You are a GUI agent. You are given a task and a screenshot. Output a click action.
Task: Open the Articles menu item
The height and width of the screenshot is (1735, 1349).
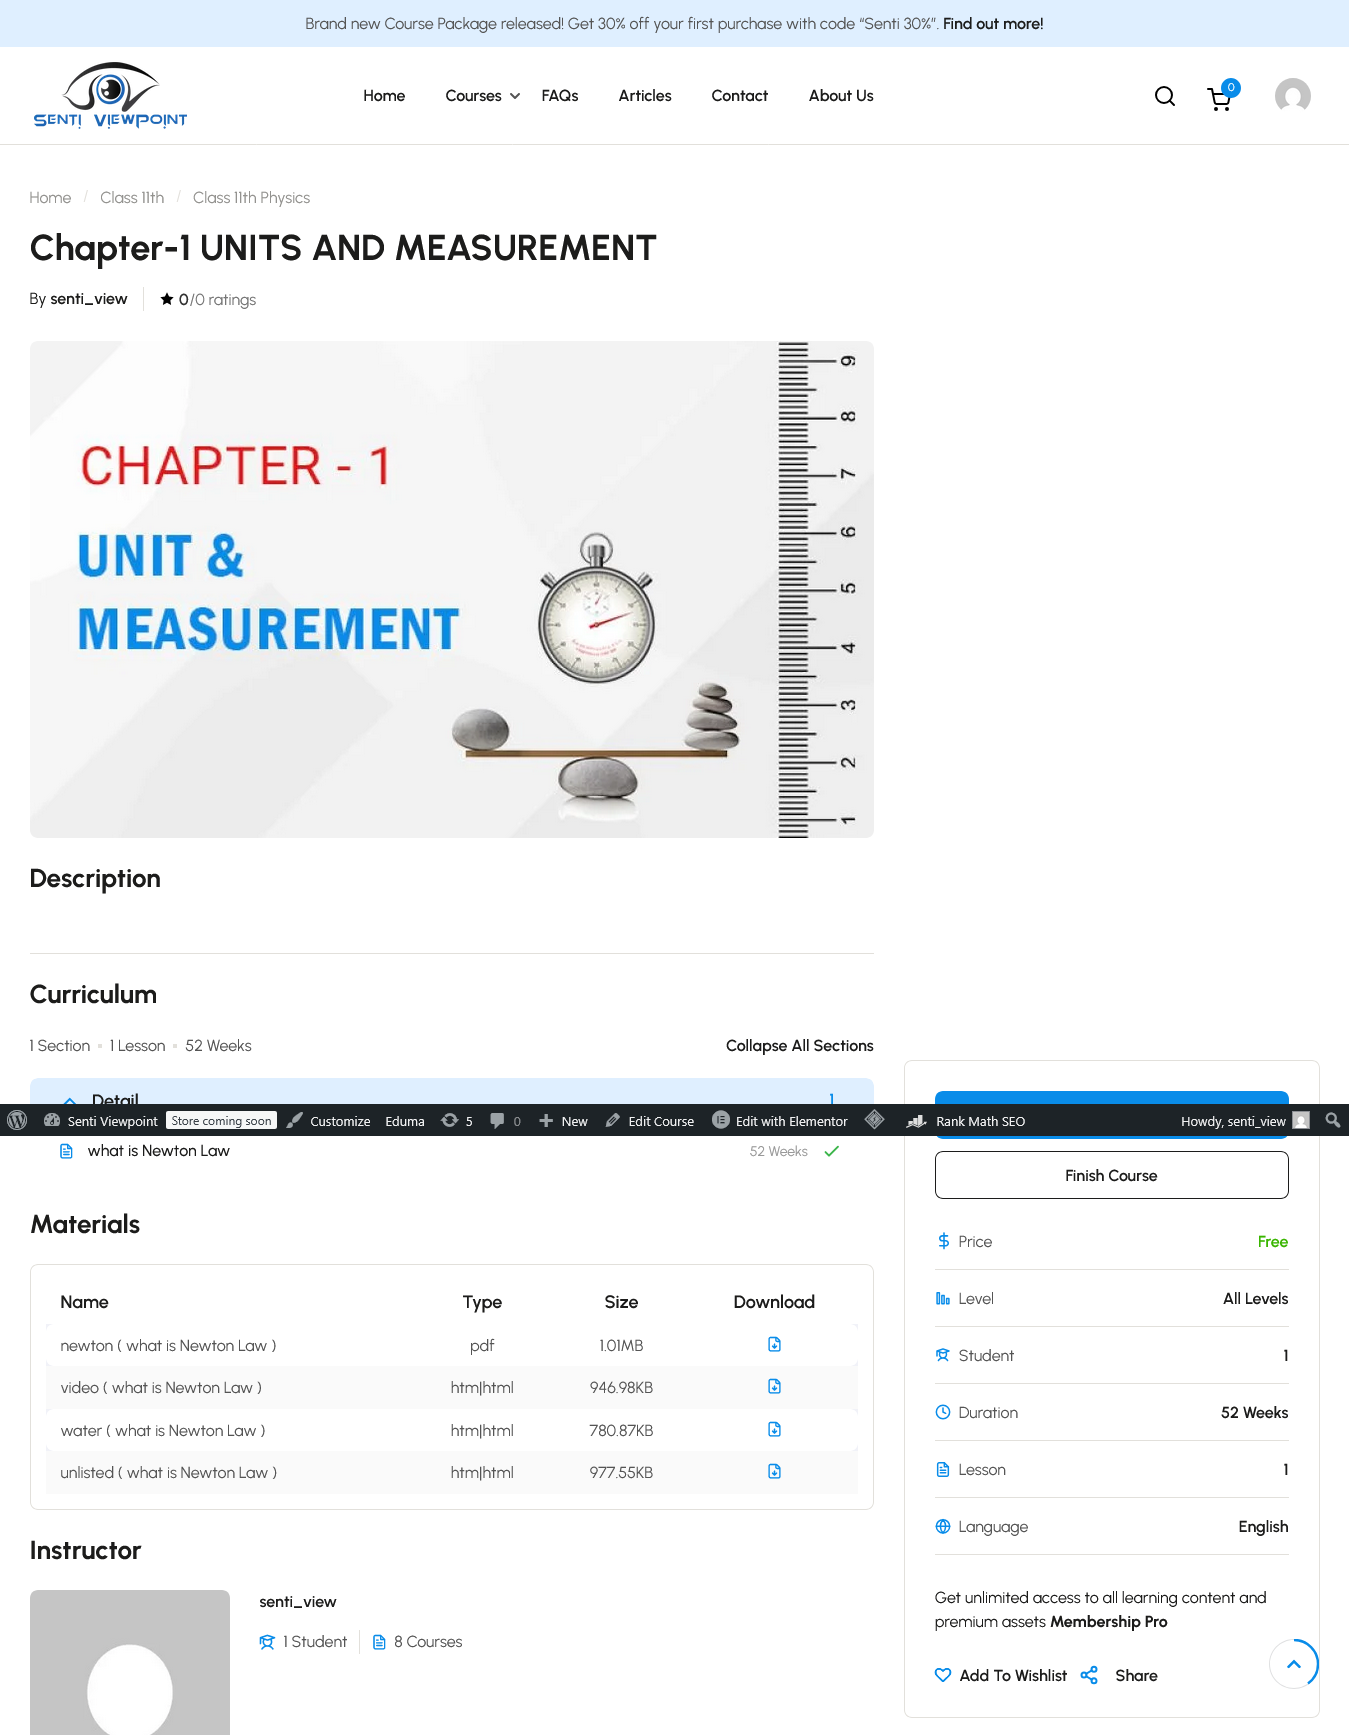[645, 96]
